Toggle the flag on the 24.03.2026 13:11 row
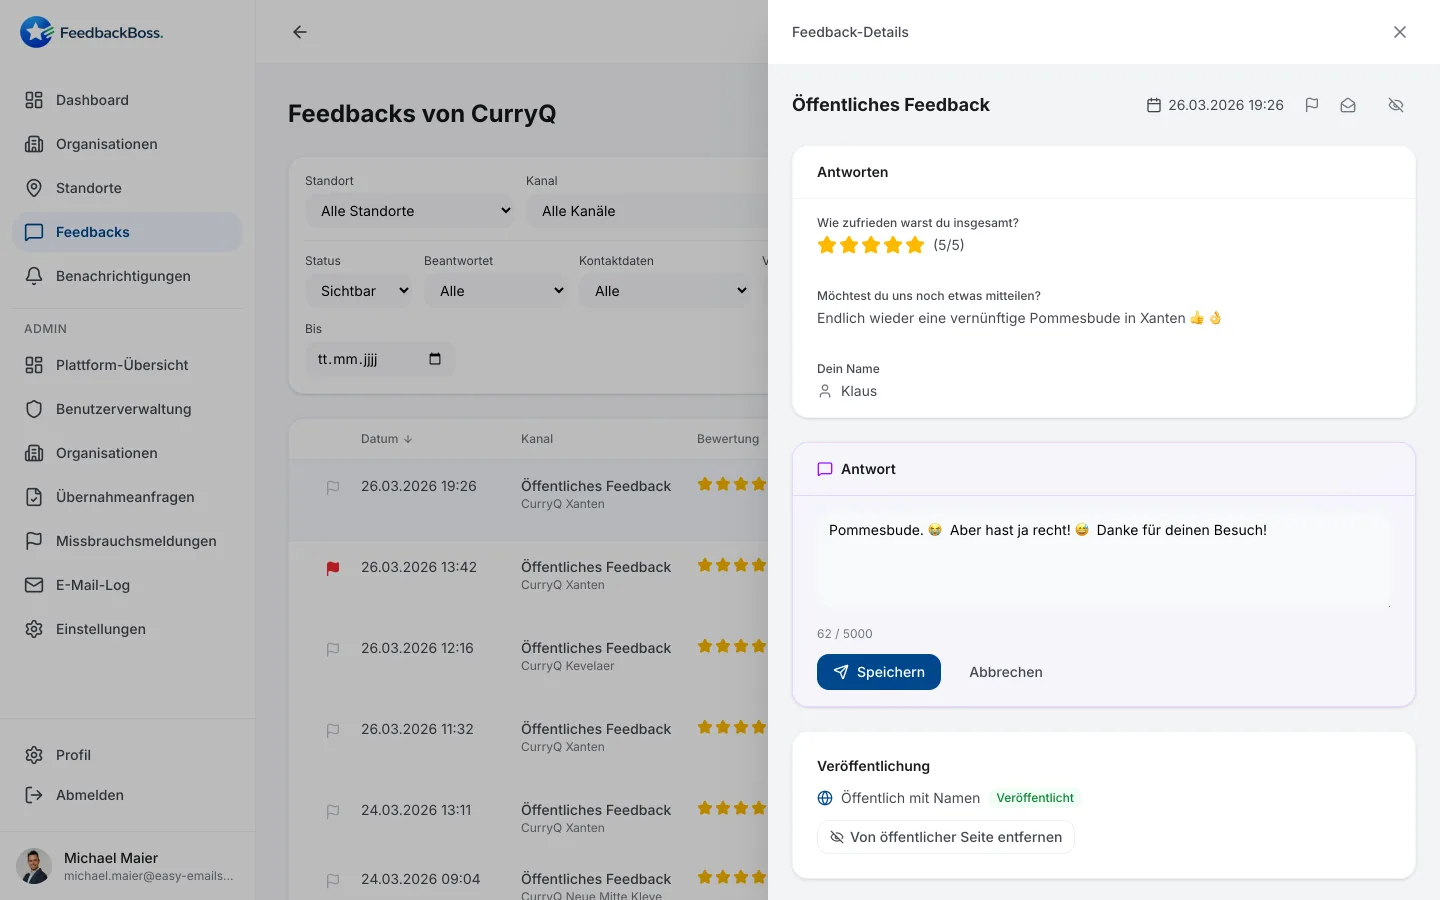 (333, 811)
